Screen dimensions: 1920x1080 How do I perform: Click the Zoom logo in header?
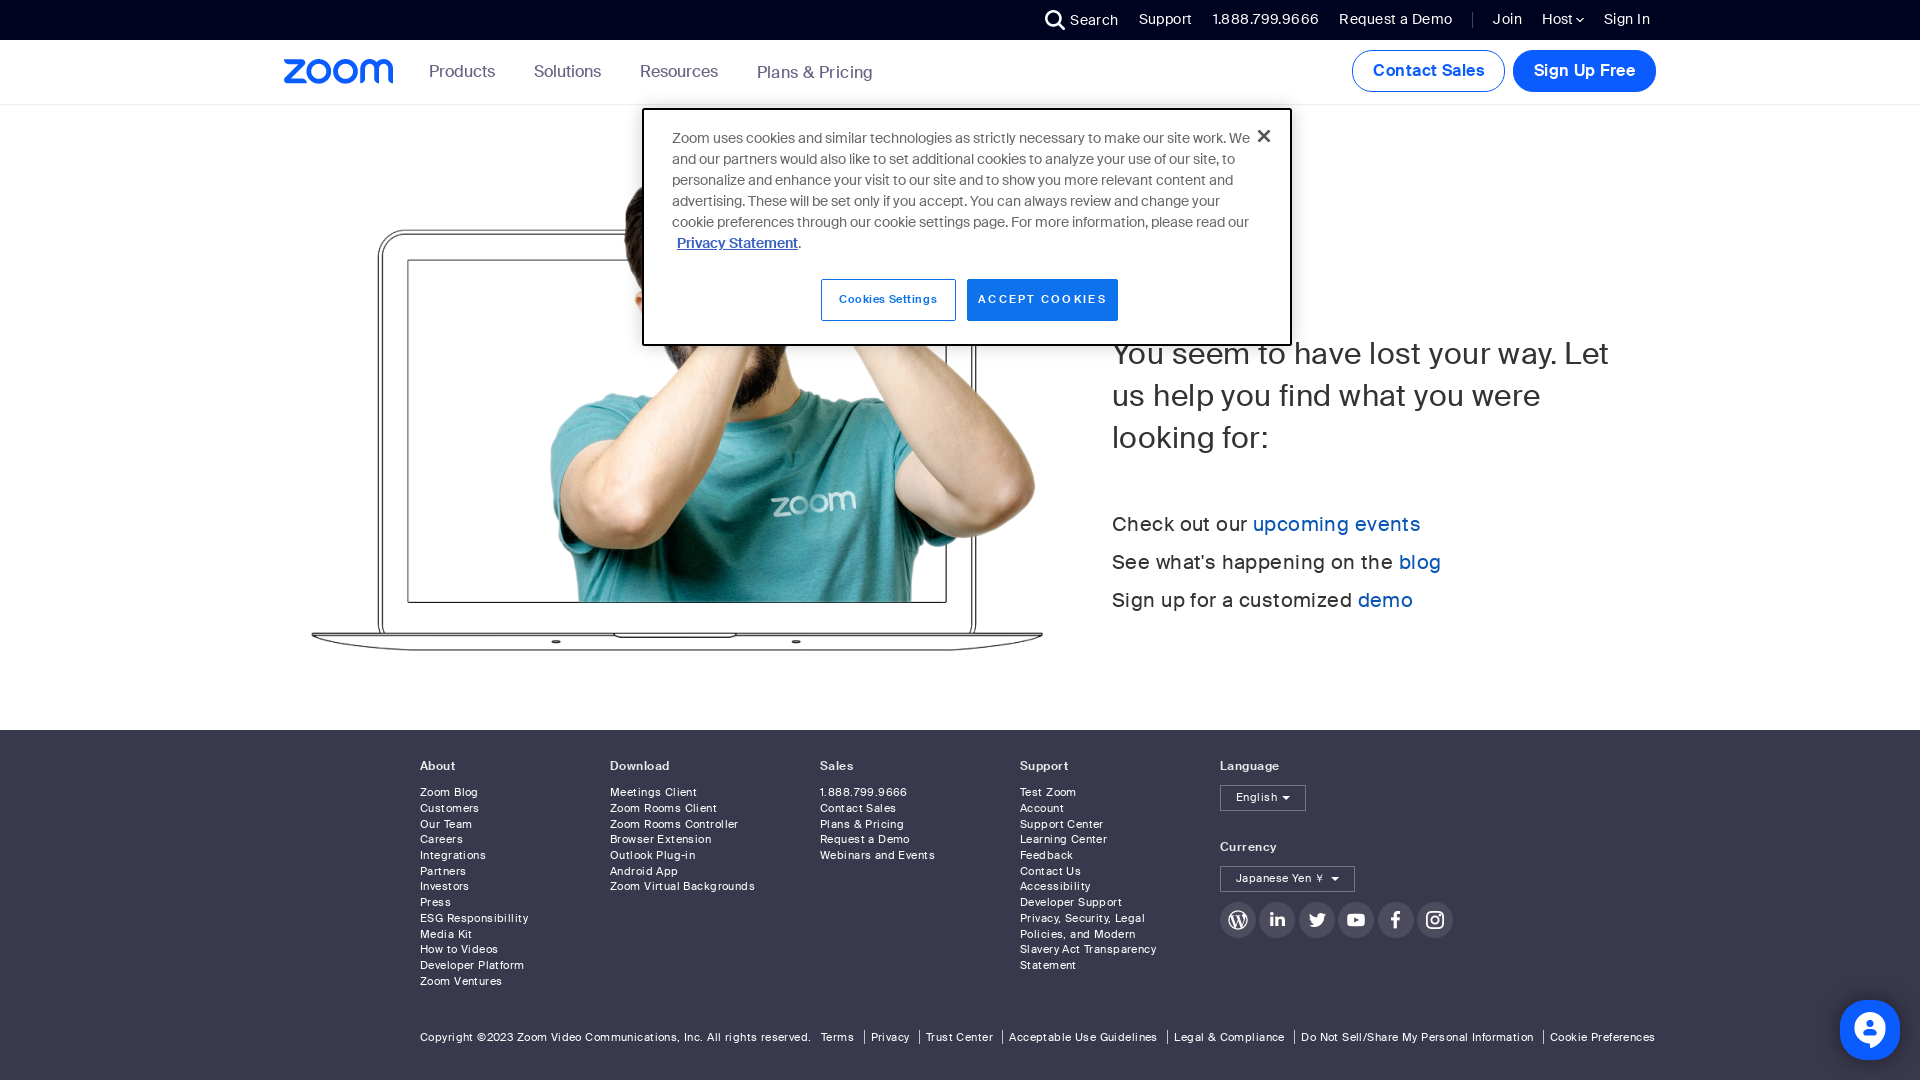pyautogui.click(x=338, y=71)
